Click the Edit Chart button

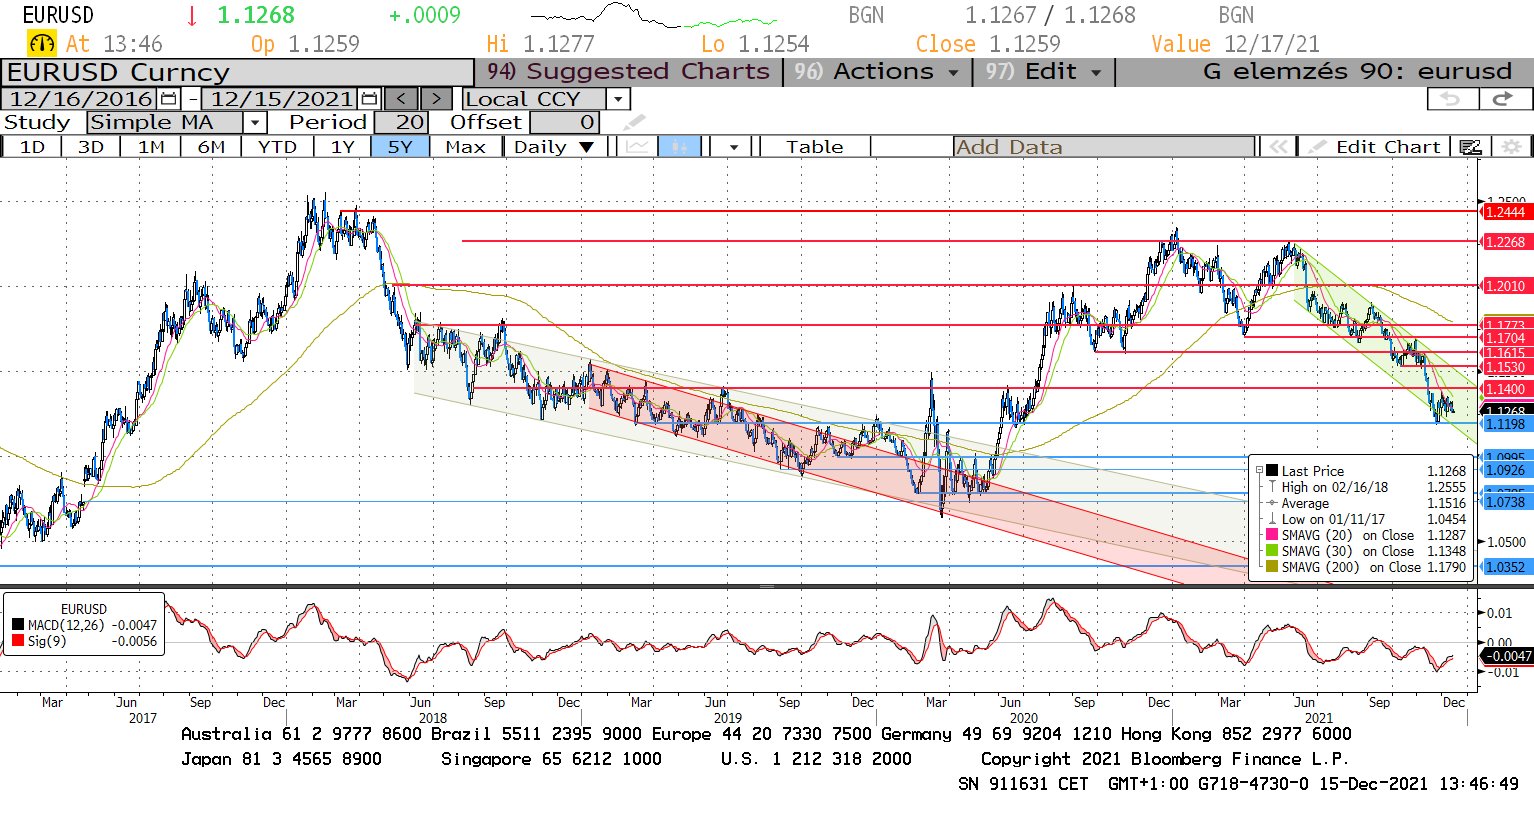pos(1376,147)
